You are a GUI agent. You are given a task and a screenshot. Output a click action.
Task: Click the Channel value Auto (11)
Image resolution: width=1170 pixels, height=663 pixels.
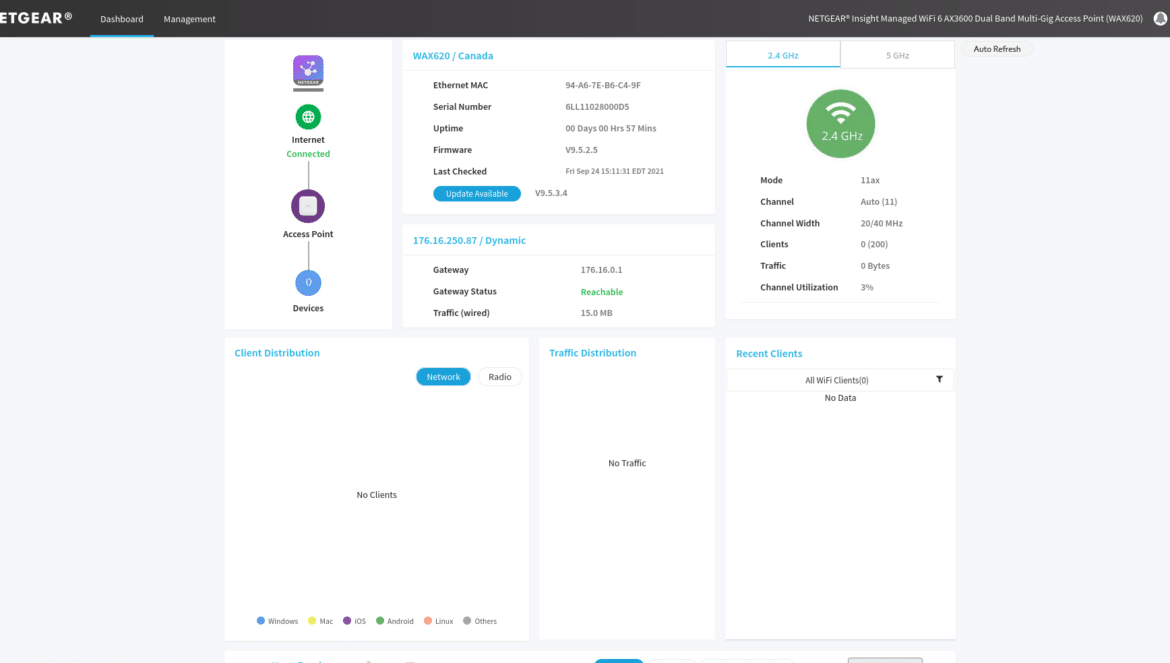pos(879,201)
